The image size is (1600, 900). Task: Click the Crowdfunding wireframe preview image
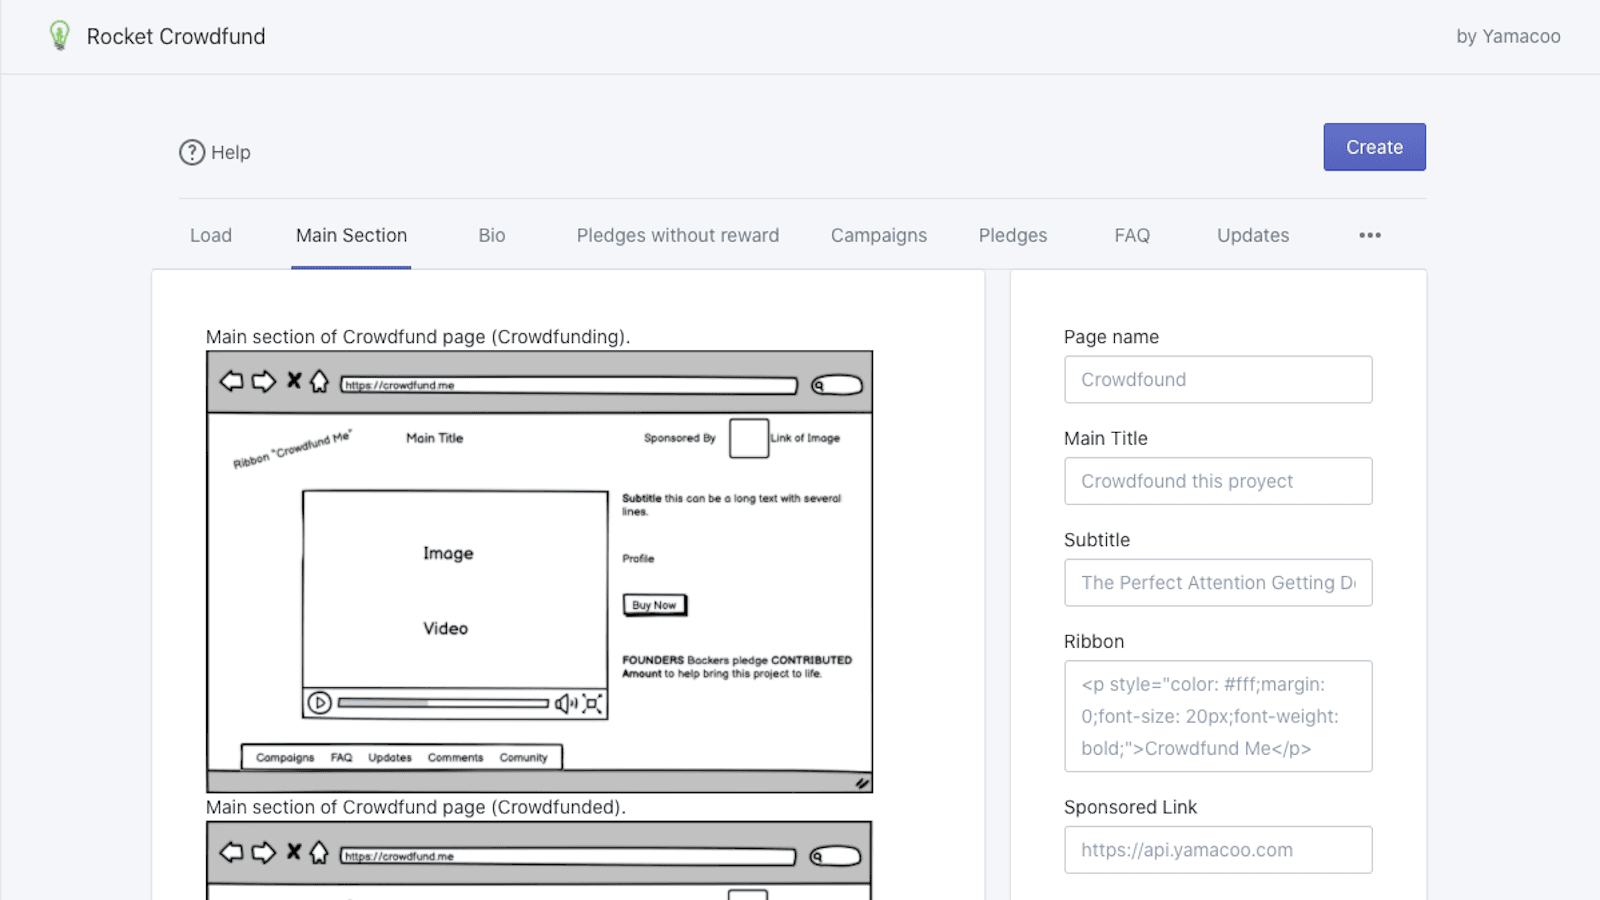pyautogui.click(x=539, y=571)
